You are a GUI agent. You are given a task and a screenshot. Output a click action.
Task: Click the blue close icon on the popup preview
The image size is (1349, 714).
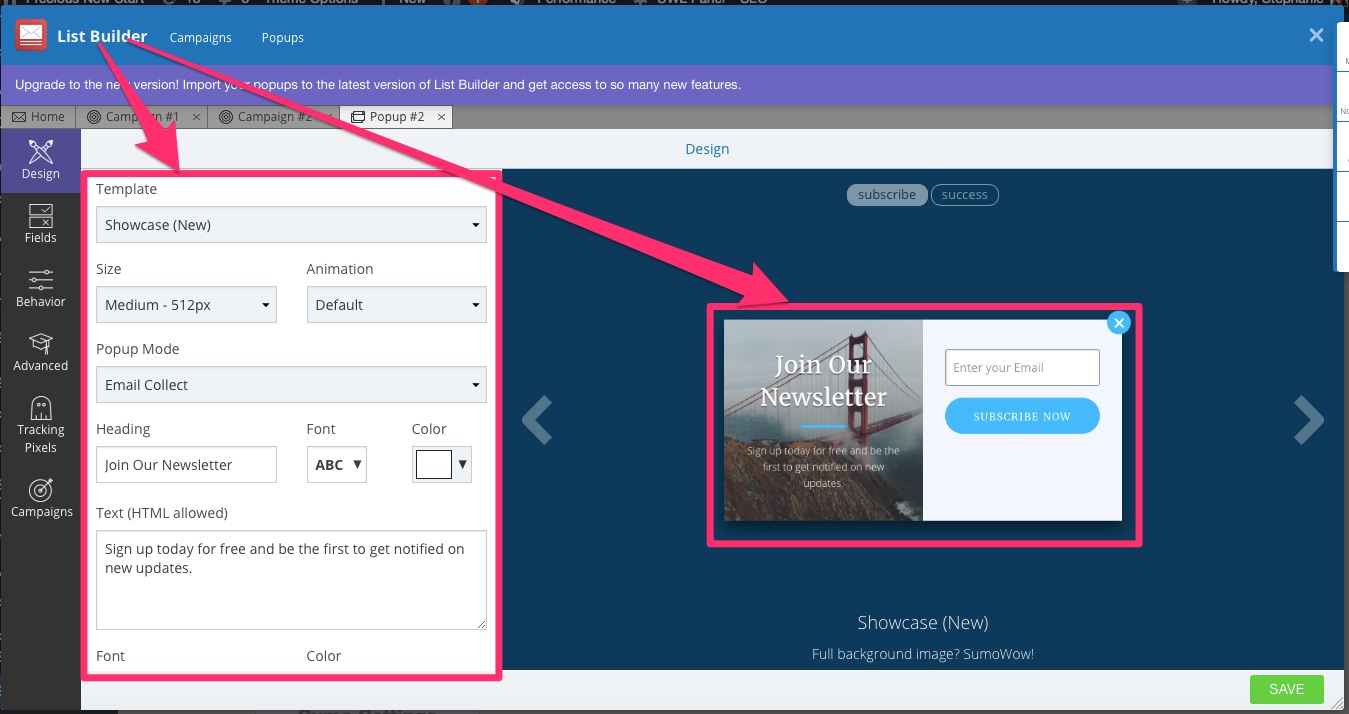pyautogui.click(x=1119, y=322)
